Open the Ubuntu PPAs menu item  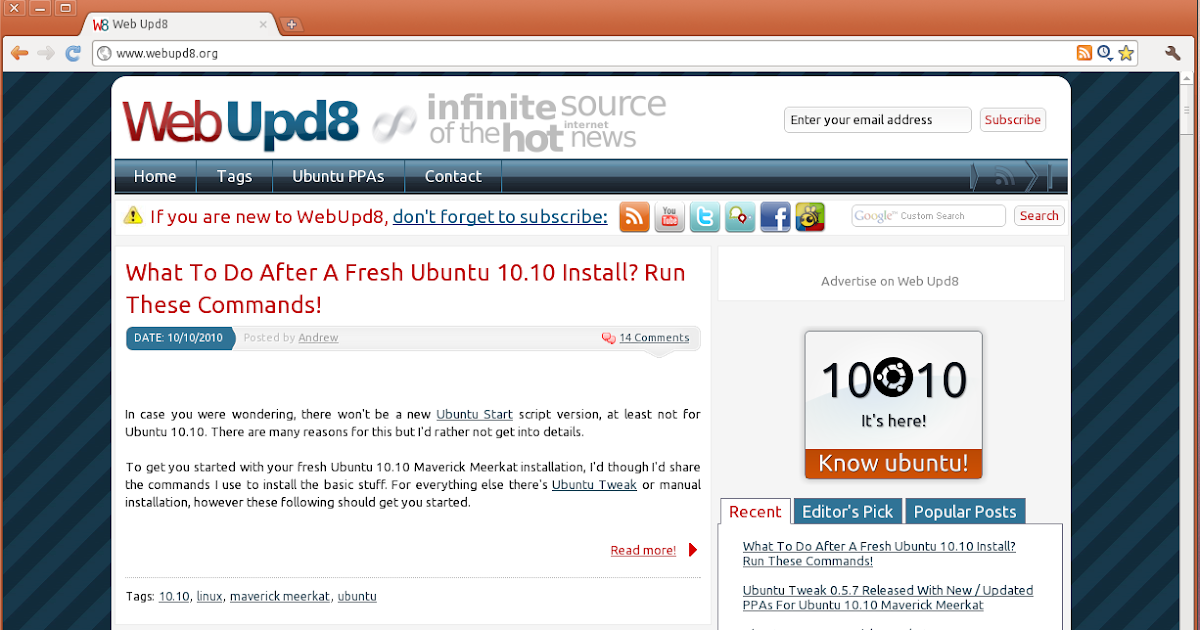pyautogui.click(x=338, y=176)
